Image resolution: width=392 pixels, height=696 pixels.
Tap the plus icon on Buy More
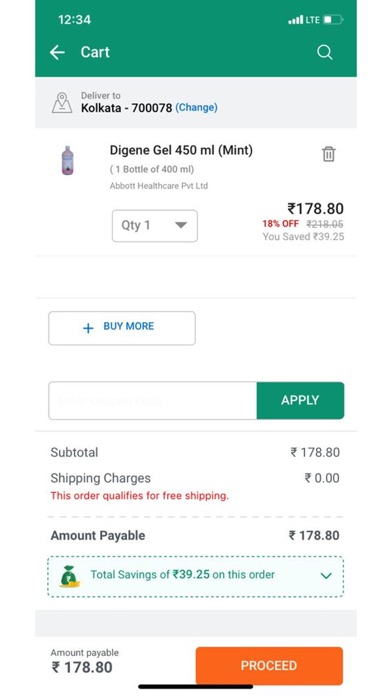pyautogui.click(x=88, y=328)
